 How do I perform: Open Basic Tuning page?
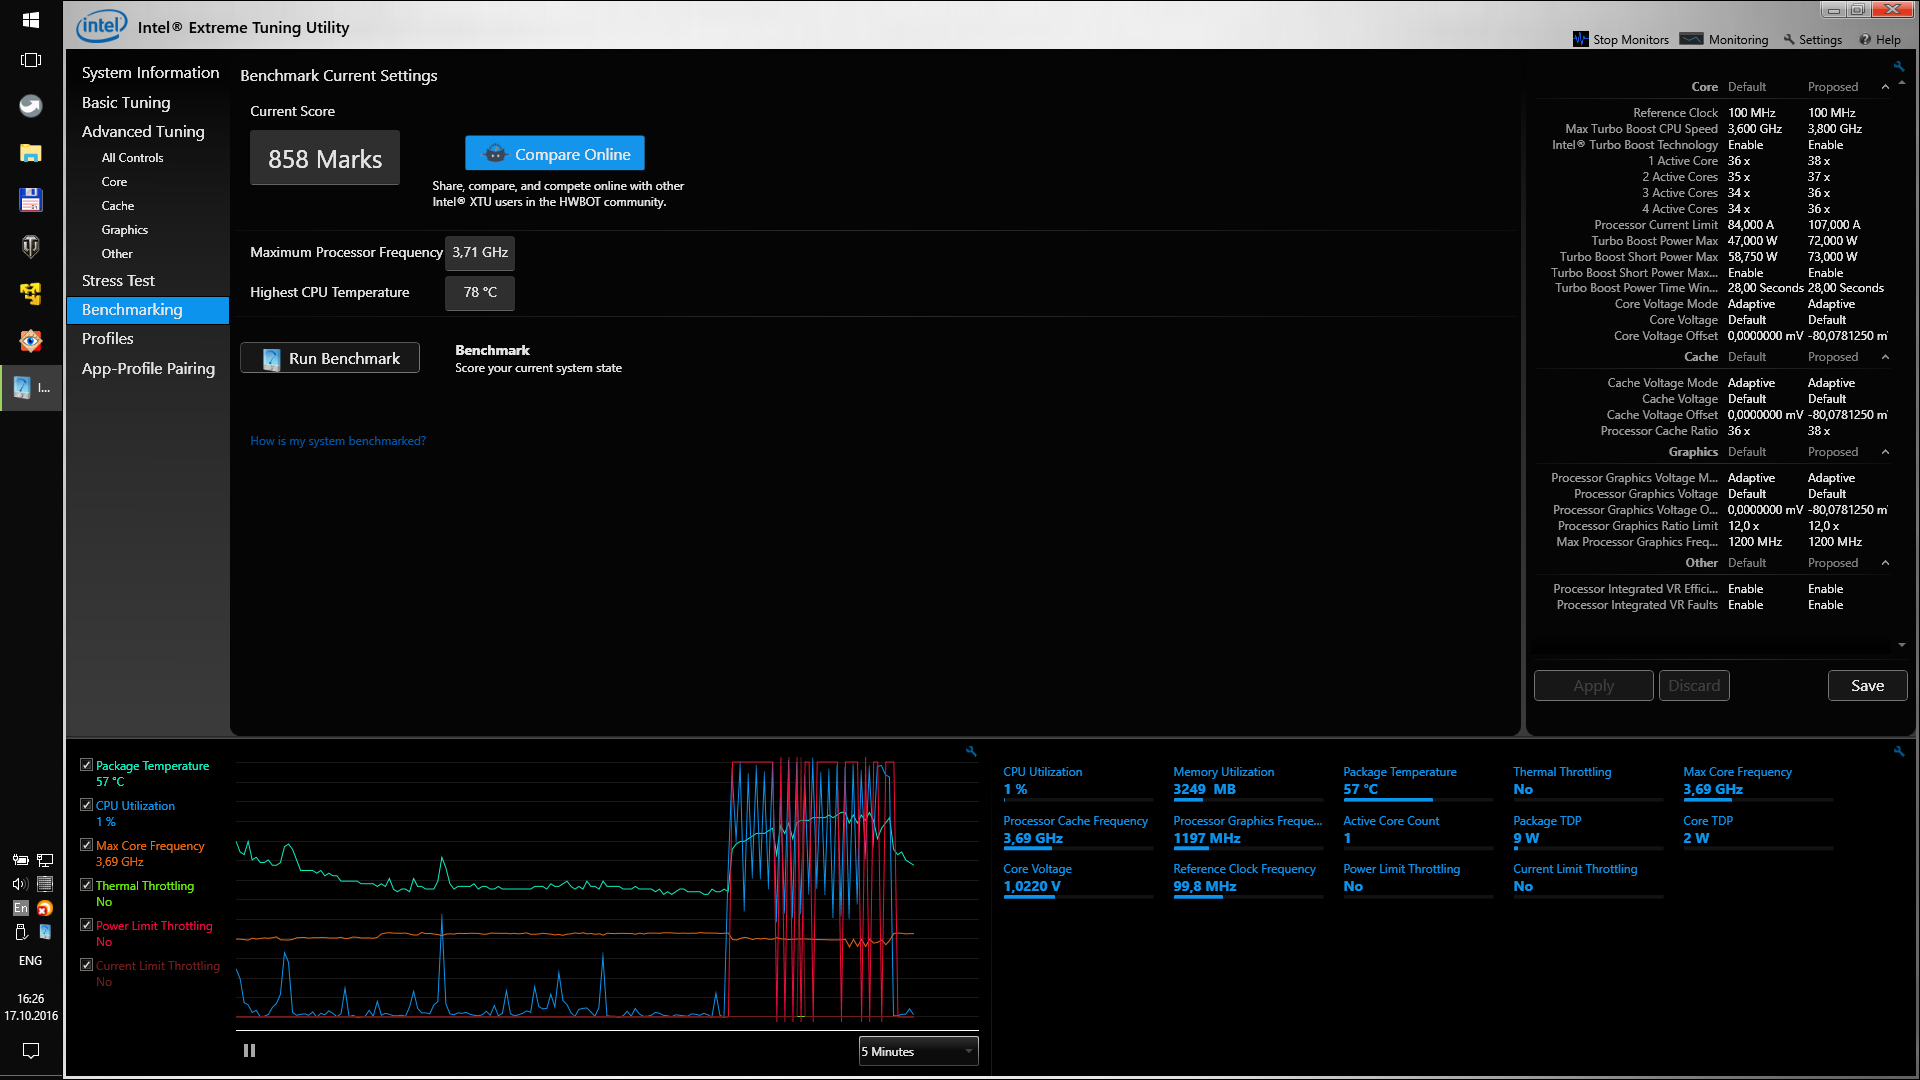click(x=126, y=103)
